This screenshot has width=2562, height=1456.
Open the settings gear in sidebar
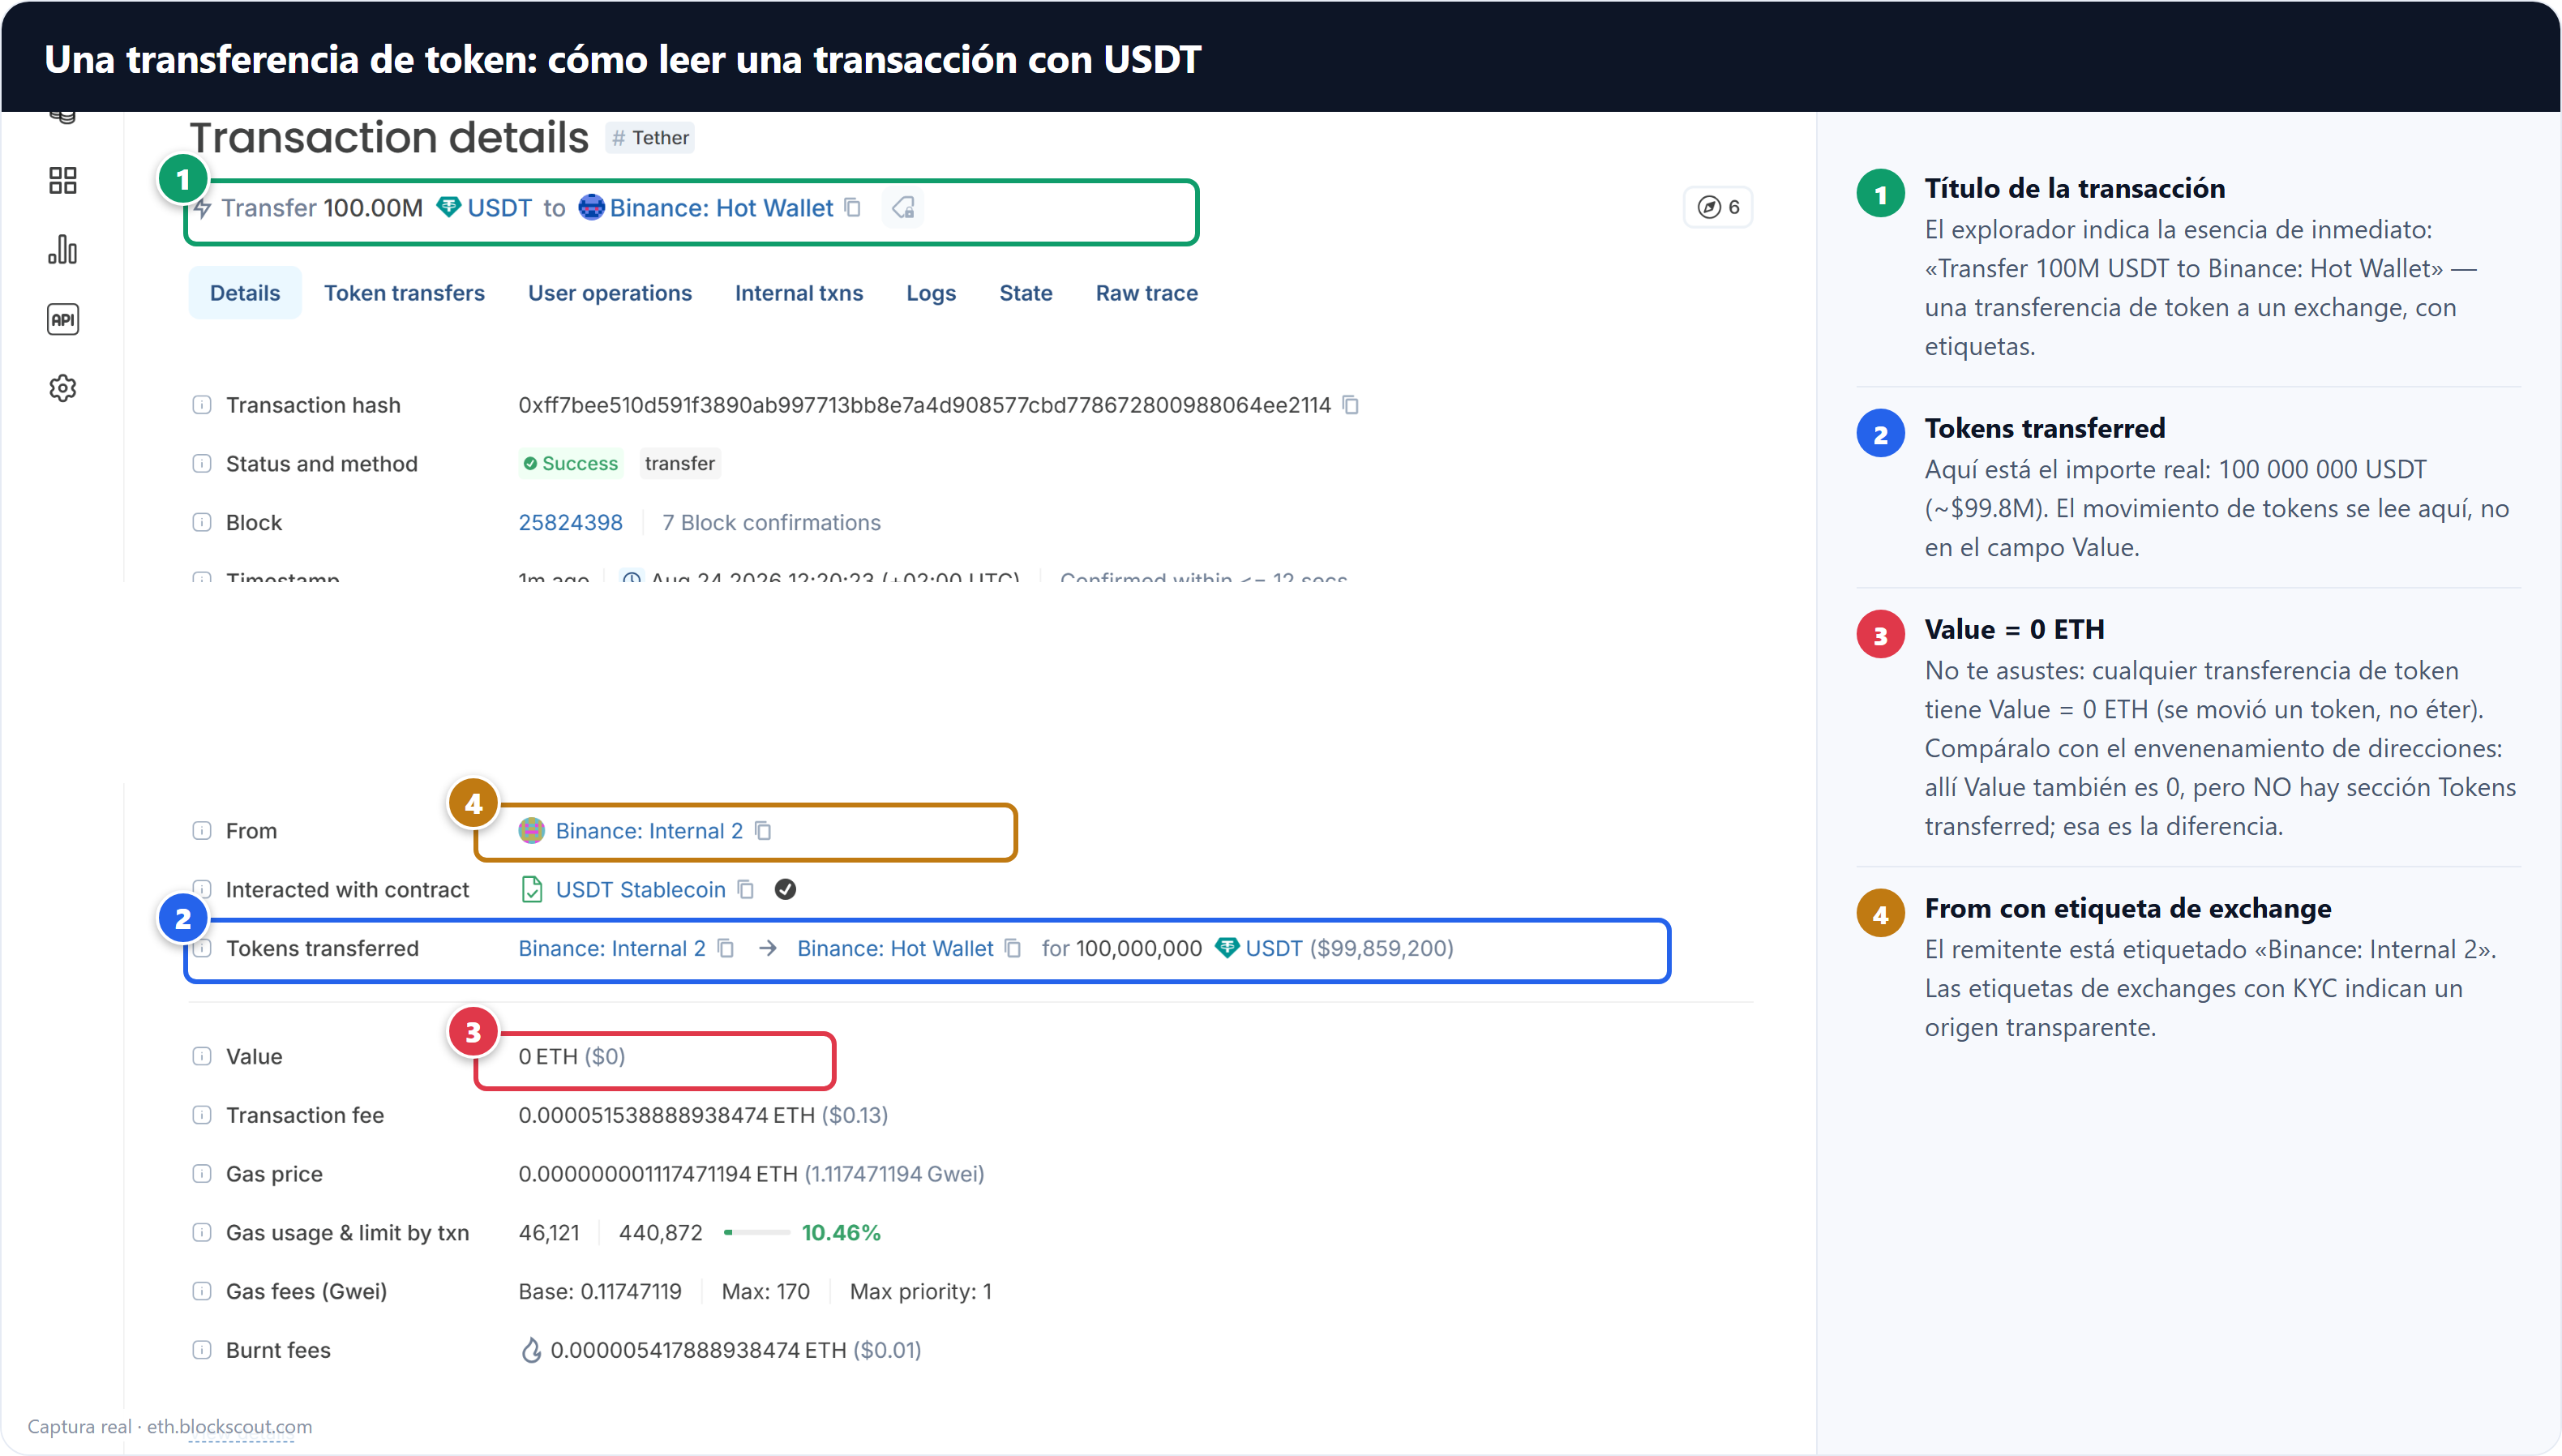pos(63,388)
